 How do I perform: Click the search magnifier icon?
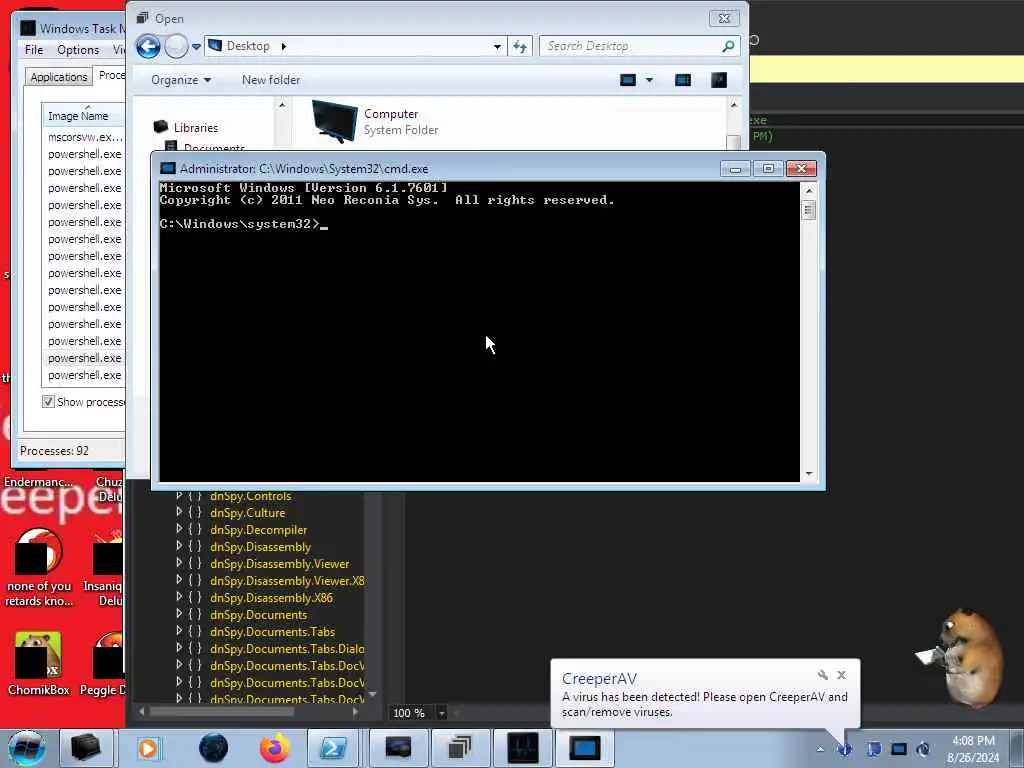point(729,46)
